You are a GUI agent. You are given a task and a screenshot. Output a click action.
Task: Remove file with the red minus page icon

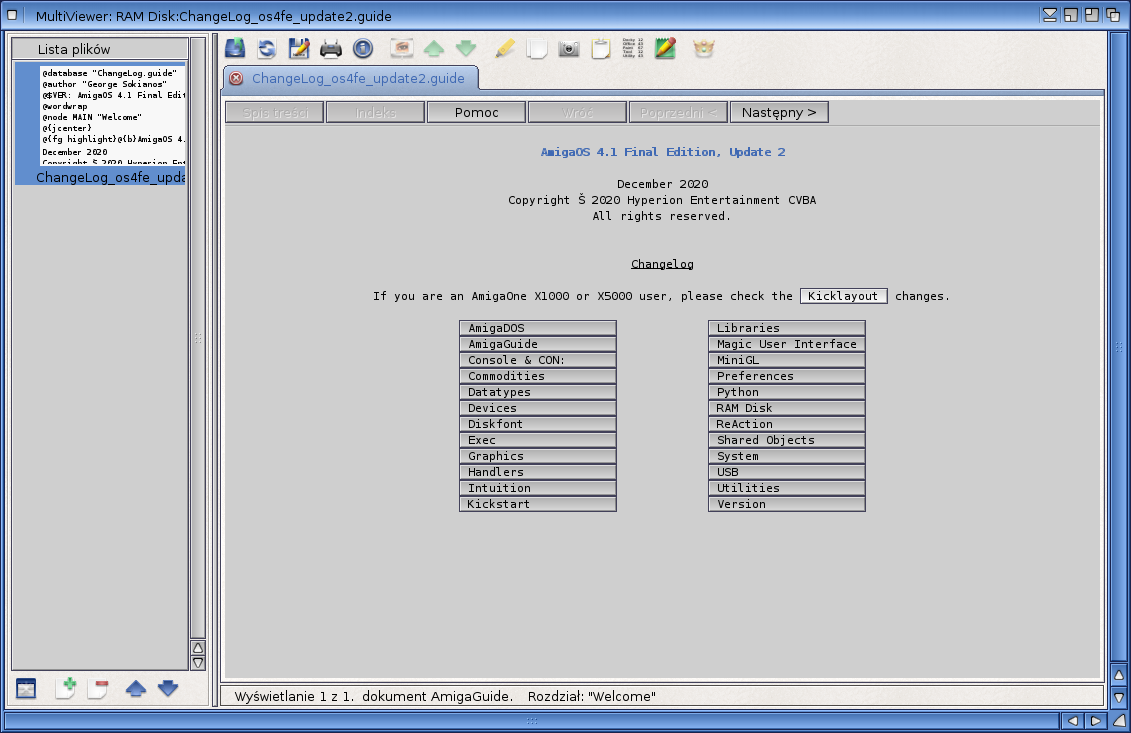(x=97, y=688)
